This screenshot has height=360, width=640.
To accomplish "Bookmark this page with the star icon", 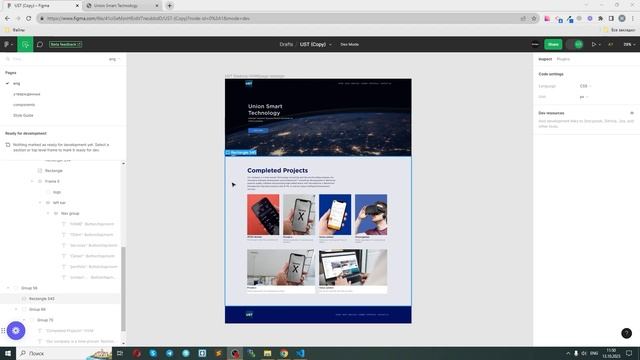I will (x=533, y=18).
